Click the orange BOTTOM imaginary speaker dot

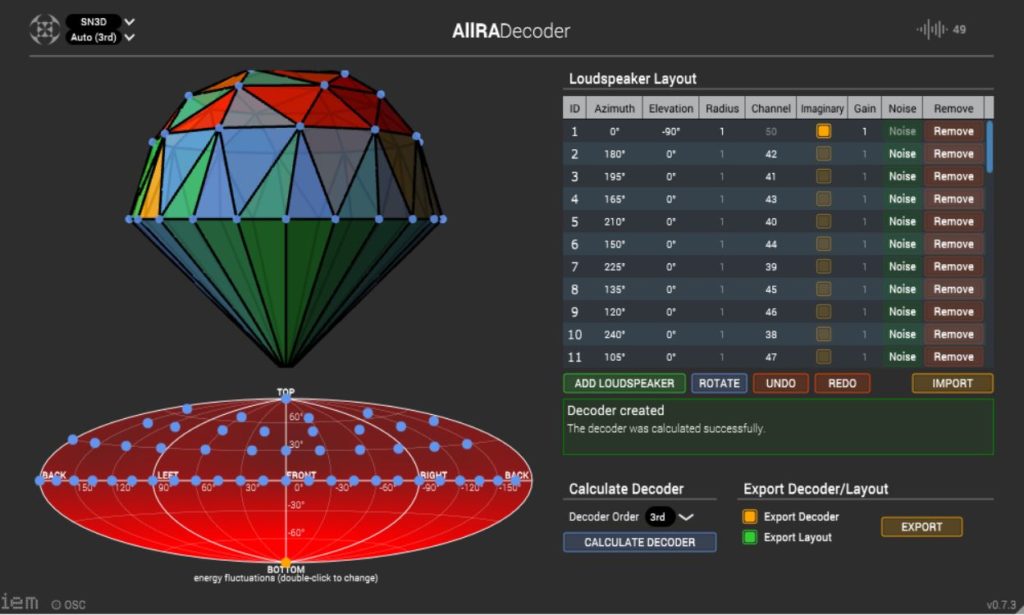285,562
